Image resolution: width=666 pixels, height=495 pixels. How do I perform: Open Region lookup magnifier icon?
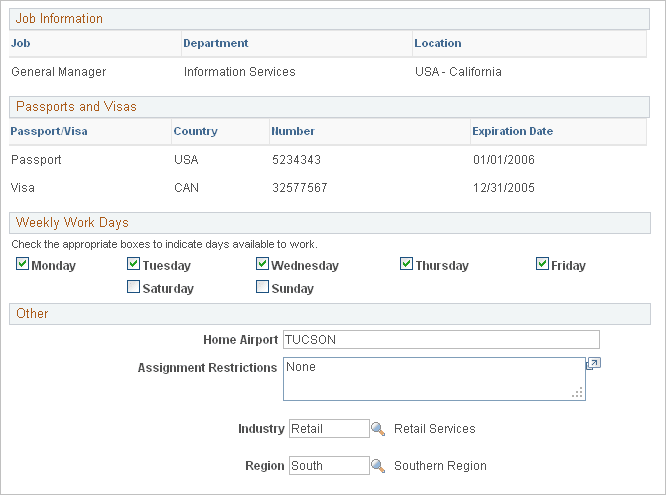pos(378,466)
